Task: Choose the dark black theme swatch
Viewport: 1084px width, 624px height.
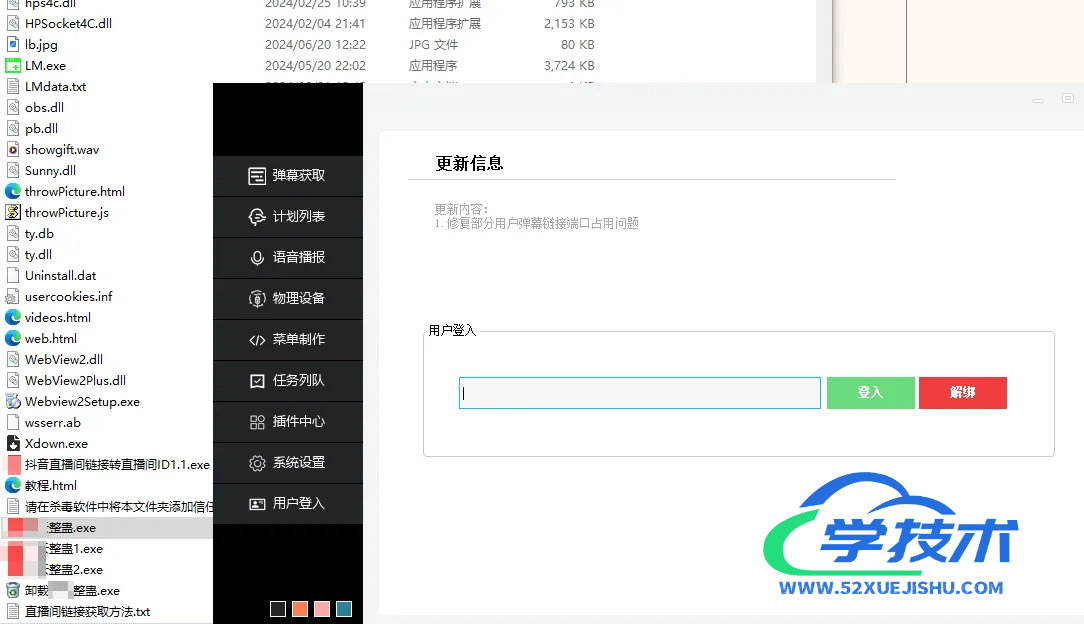Action: [x=278, y=609]
